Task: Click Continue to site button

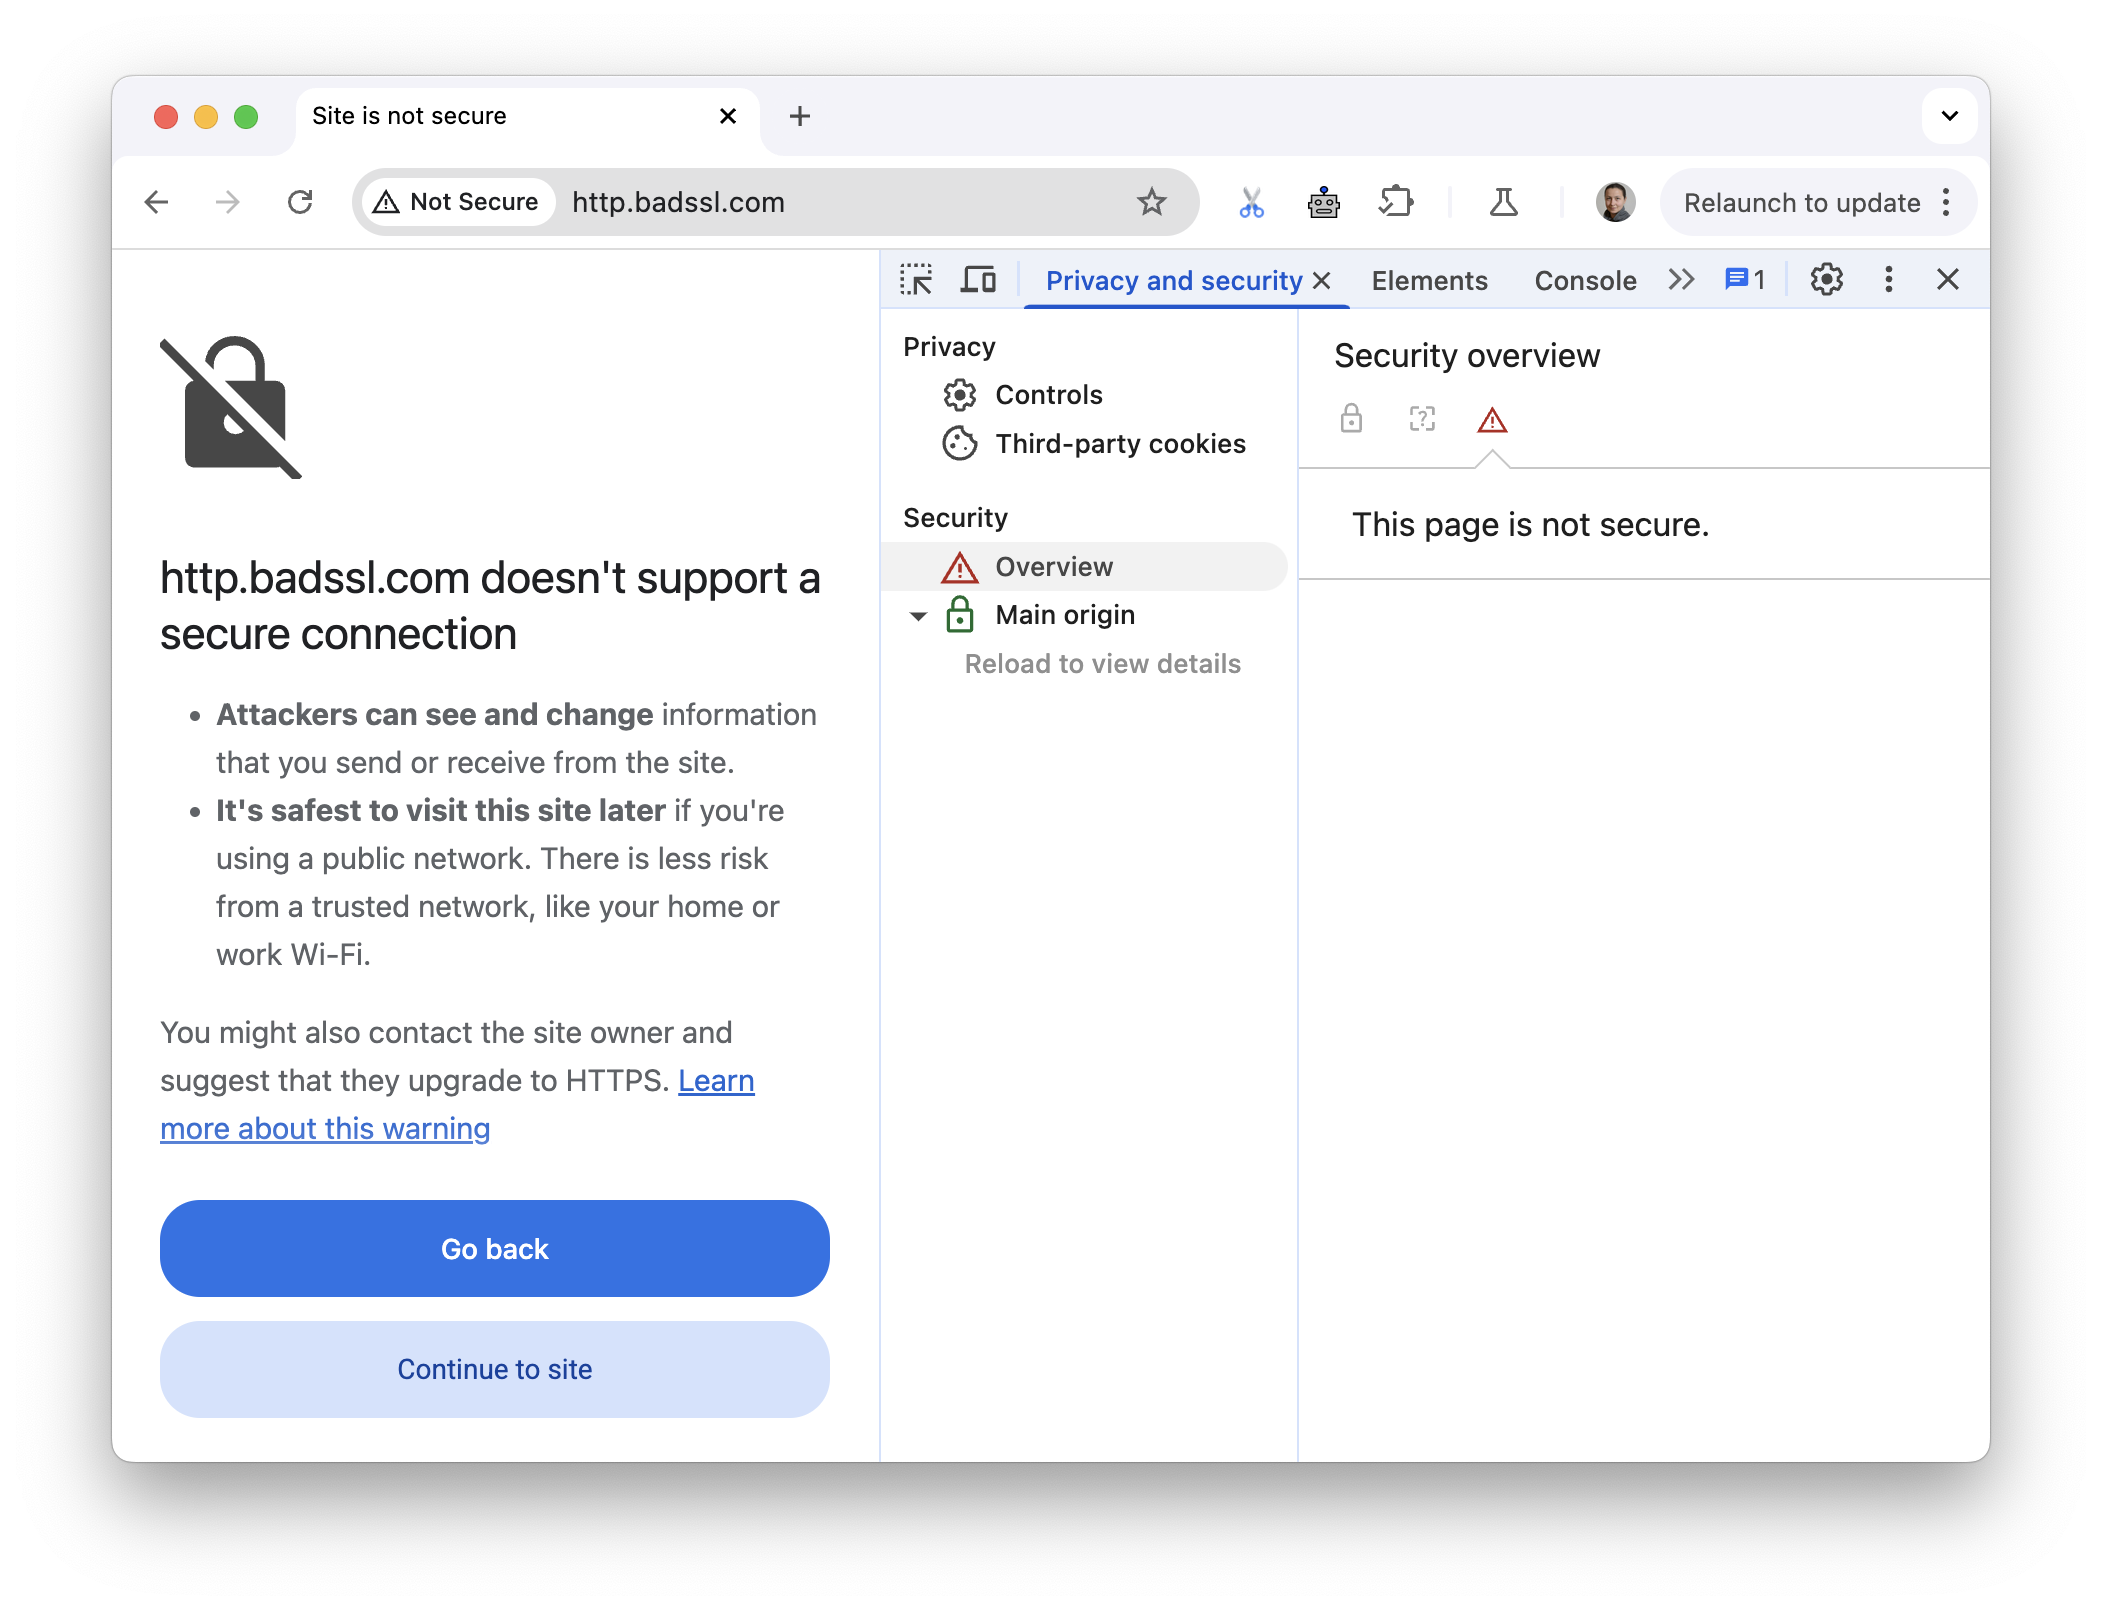Action: 494,1368
